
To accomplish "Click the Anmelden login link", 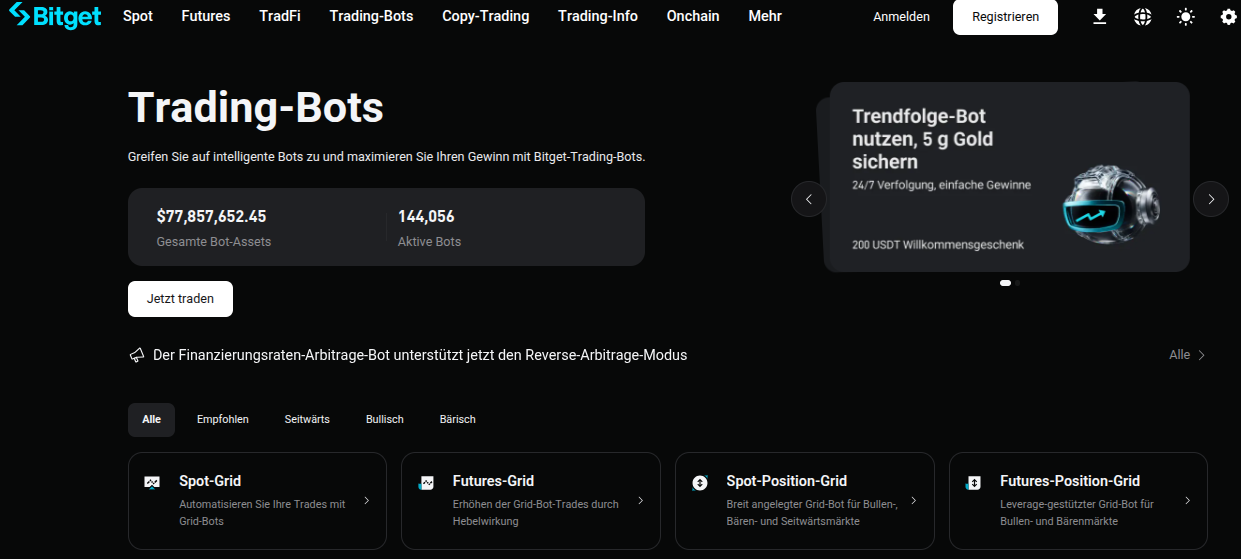I will pos(901,17).
